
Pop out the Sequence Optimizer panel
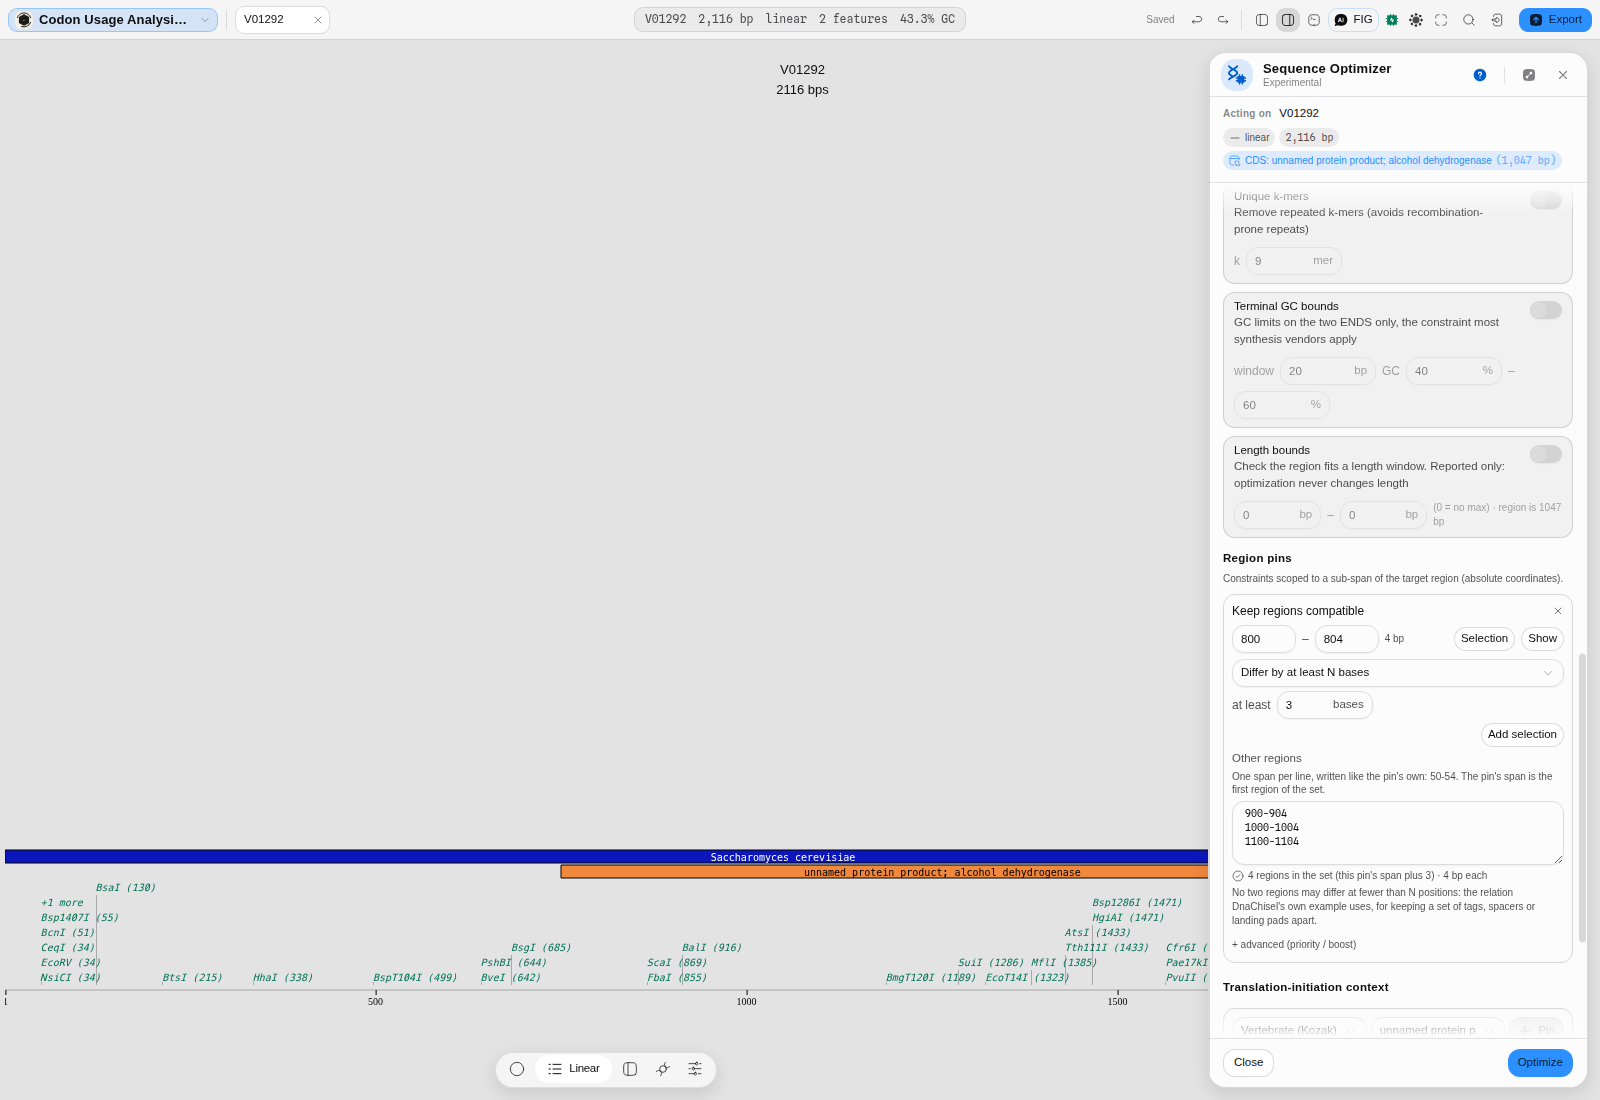[x=1529, y=75]
